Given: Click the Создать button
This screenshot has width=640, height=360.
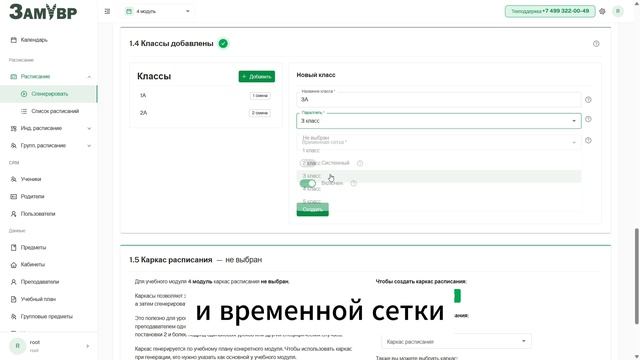Looking at the screenshot, I should point(313,209).
